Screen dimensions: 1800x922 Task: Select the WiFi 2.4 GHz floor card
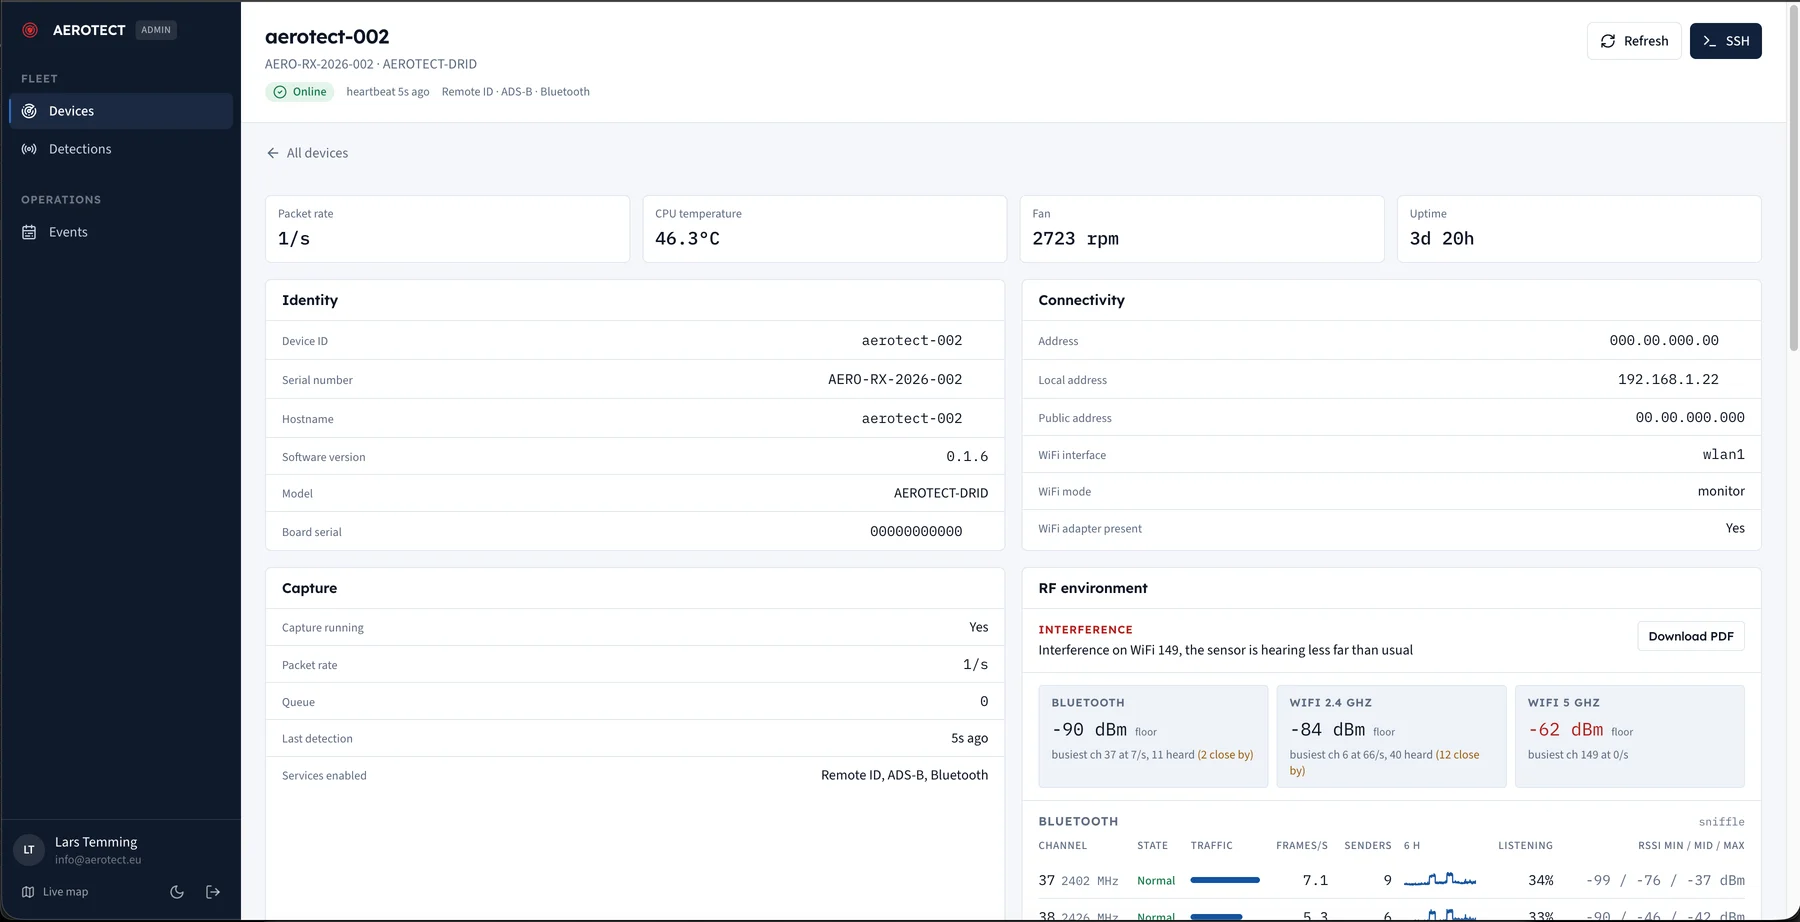pyautogui.click(x=1391, y=736)
